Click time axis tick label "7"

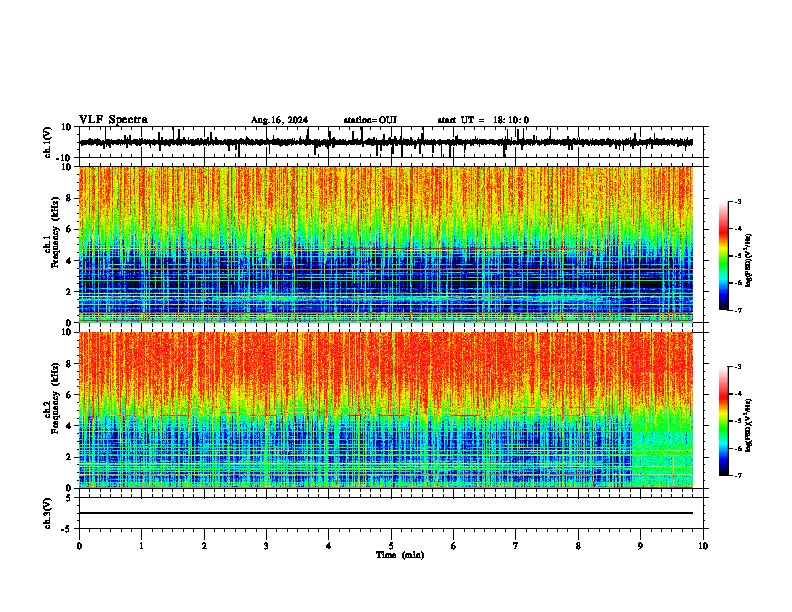point(516,546)
